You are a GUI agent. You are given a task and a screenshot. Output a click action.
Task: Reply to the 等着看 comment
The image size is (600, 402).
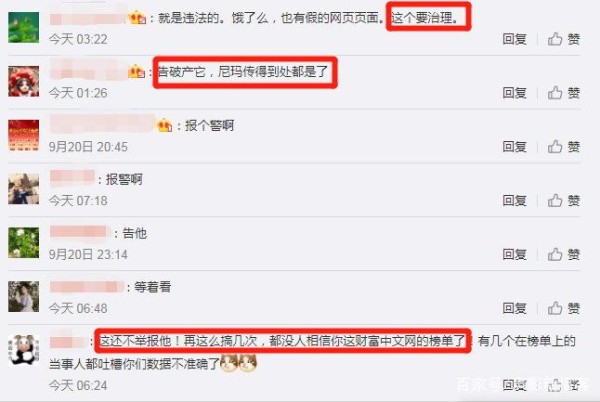click(514, 308)
